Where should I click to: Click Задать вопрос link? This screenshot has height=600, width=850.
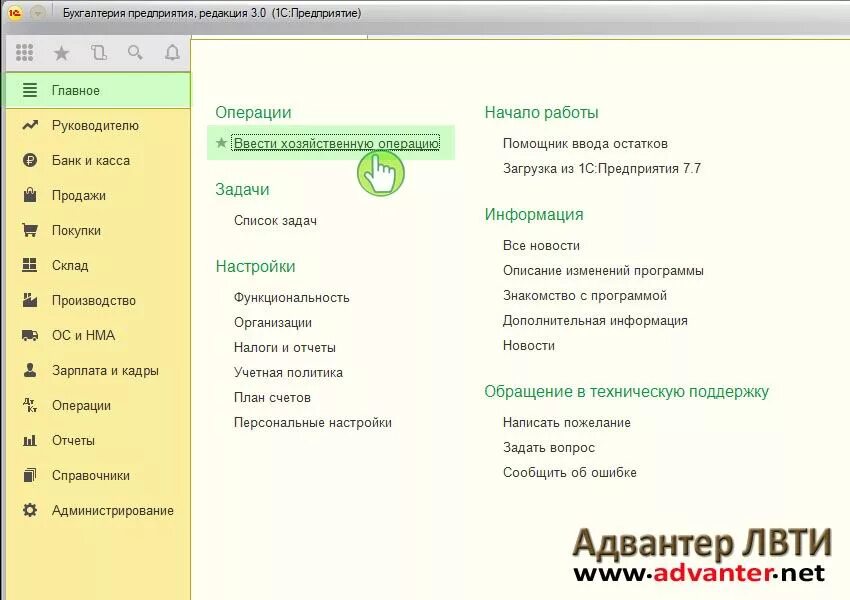549,447
